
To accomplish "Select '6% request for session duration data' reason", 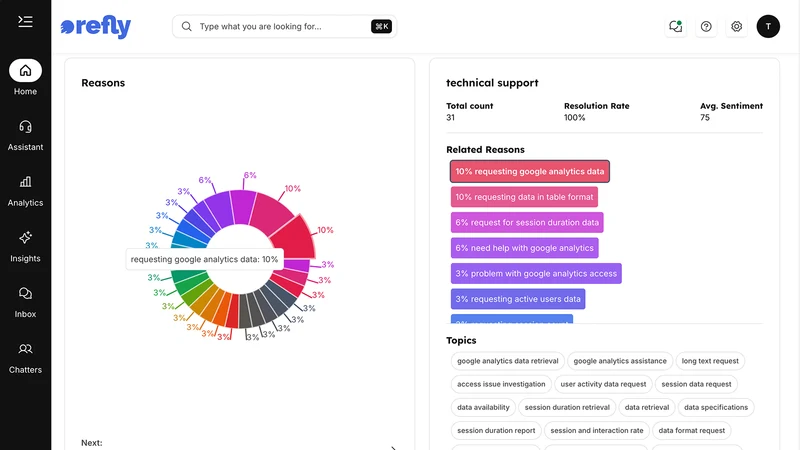I will (527, 222).
